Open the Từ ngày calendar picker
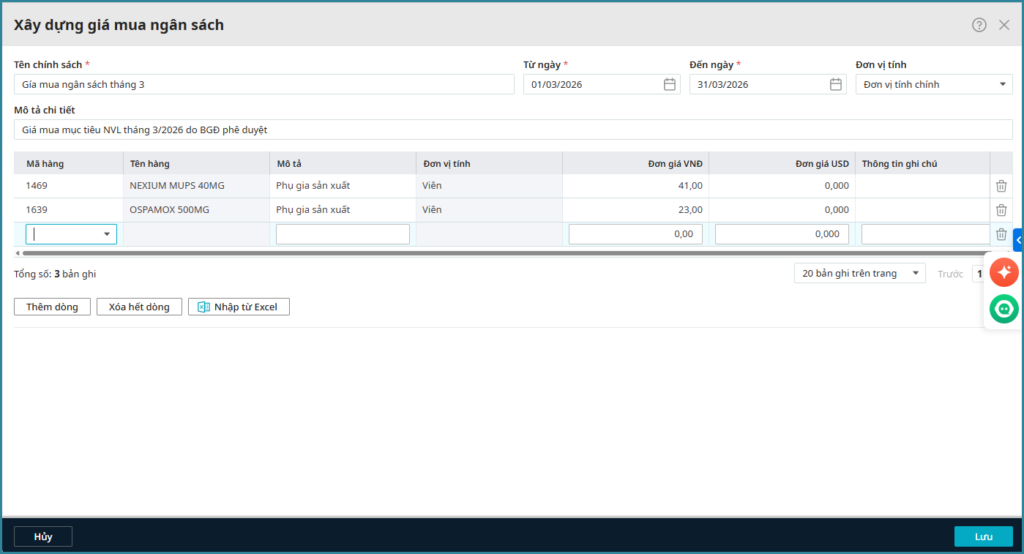Image resolution: width=1024 pixels, height=554 pixels. pos(669,85)
